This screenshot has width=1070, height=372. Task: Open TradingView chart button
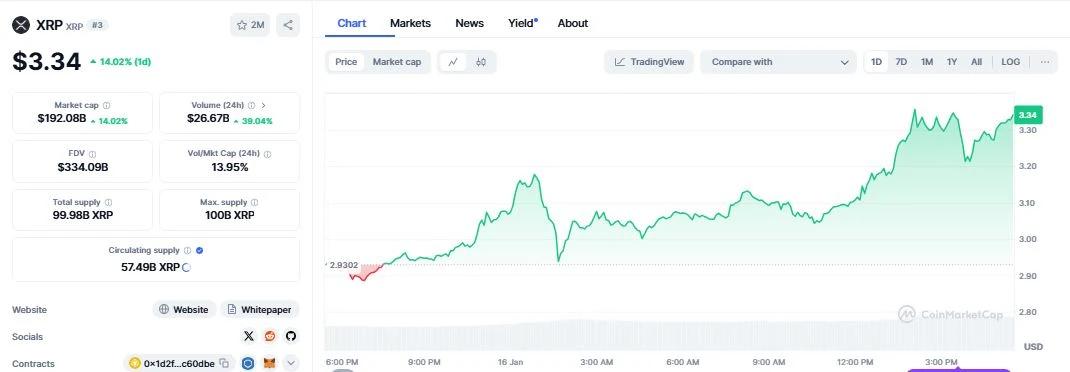click(649, 62)
